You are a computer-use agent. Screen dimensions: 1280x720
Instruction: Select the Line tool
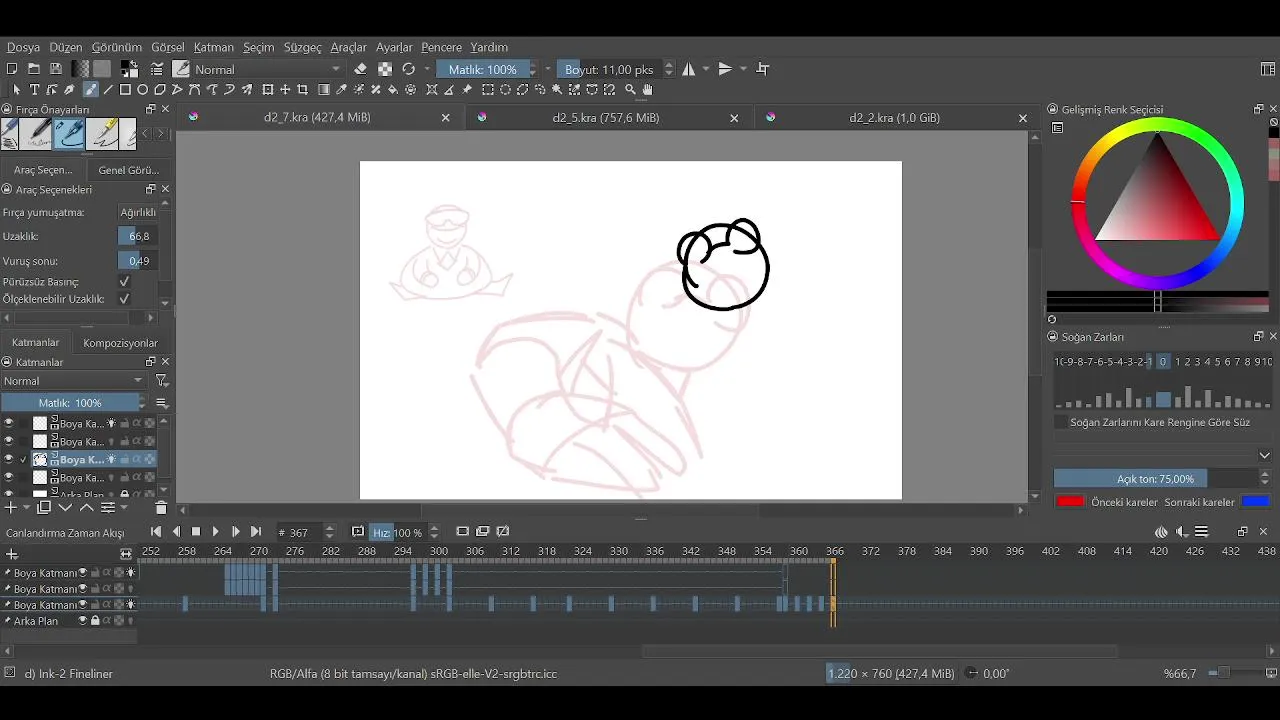coord(108,89)
